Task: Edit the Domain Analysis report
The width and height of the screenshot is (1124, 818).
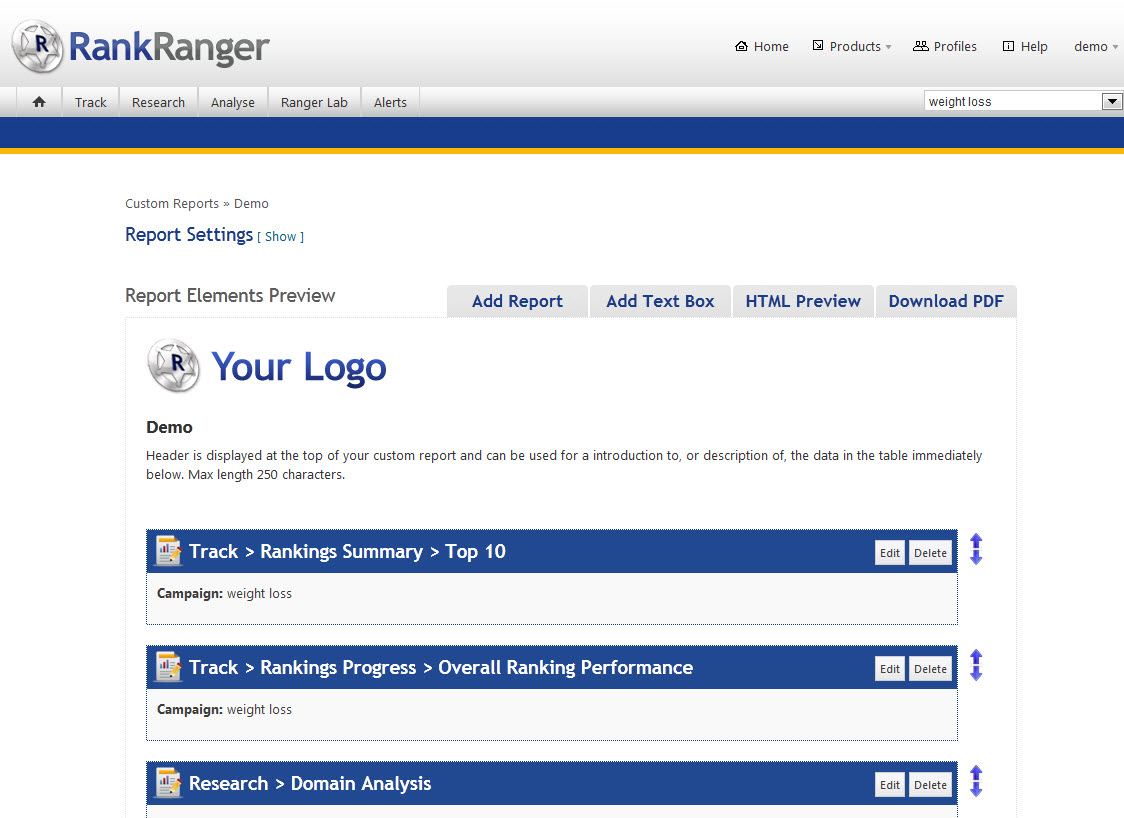Action: click(x=890, y=785)
